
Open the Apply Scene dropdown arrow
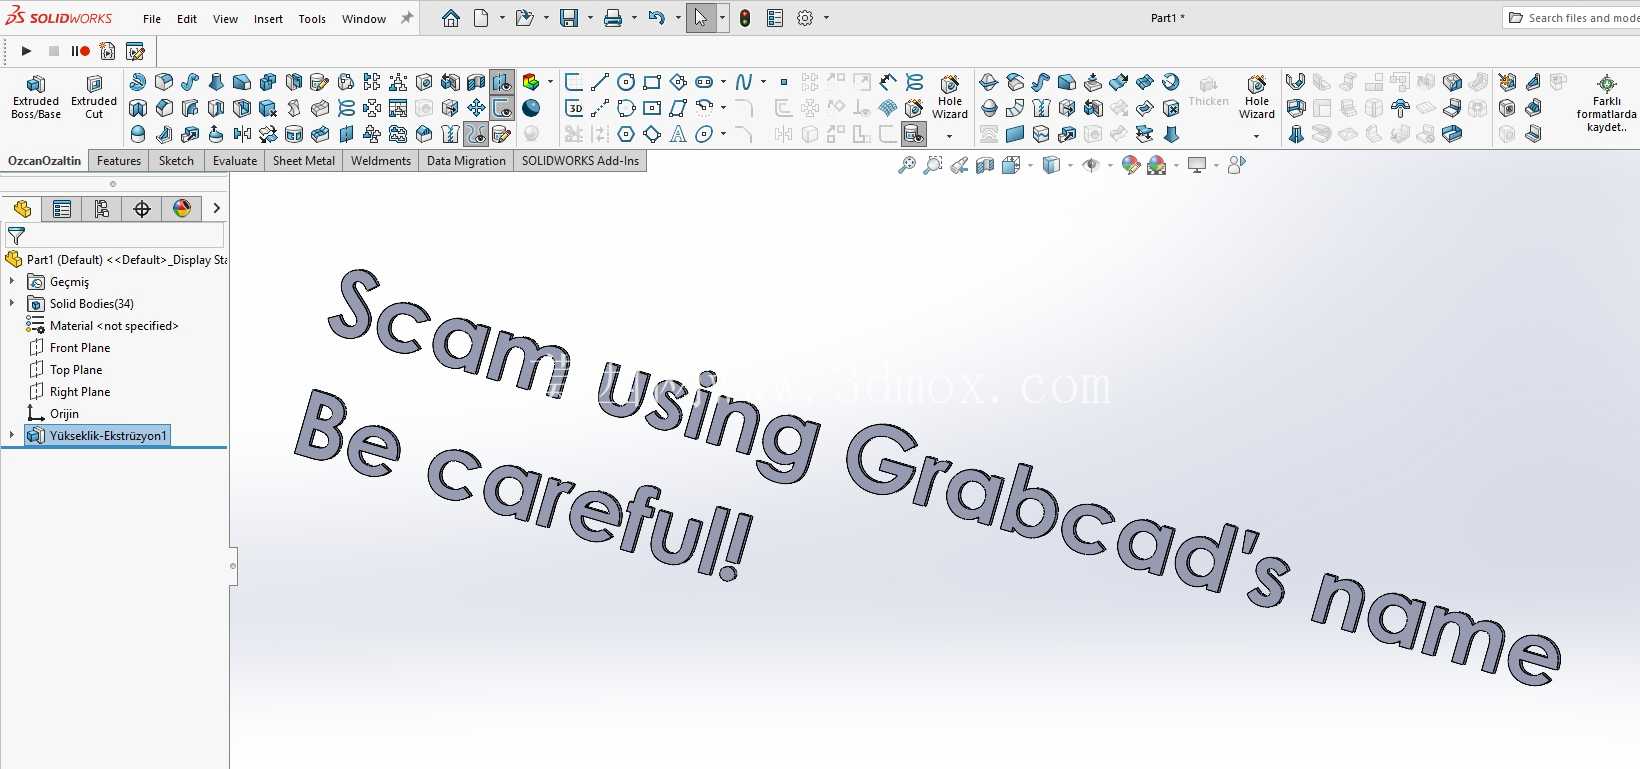point(1176,165)
